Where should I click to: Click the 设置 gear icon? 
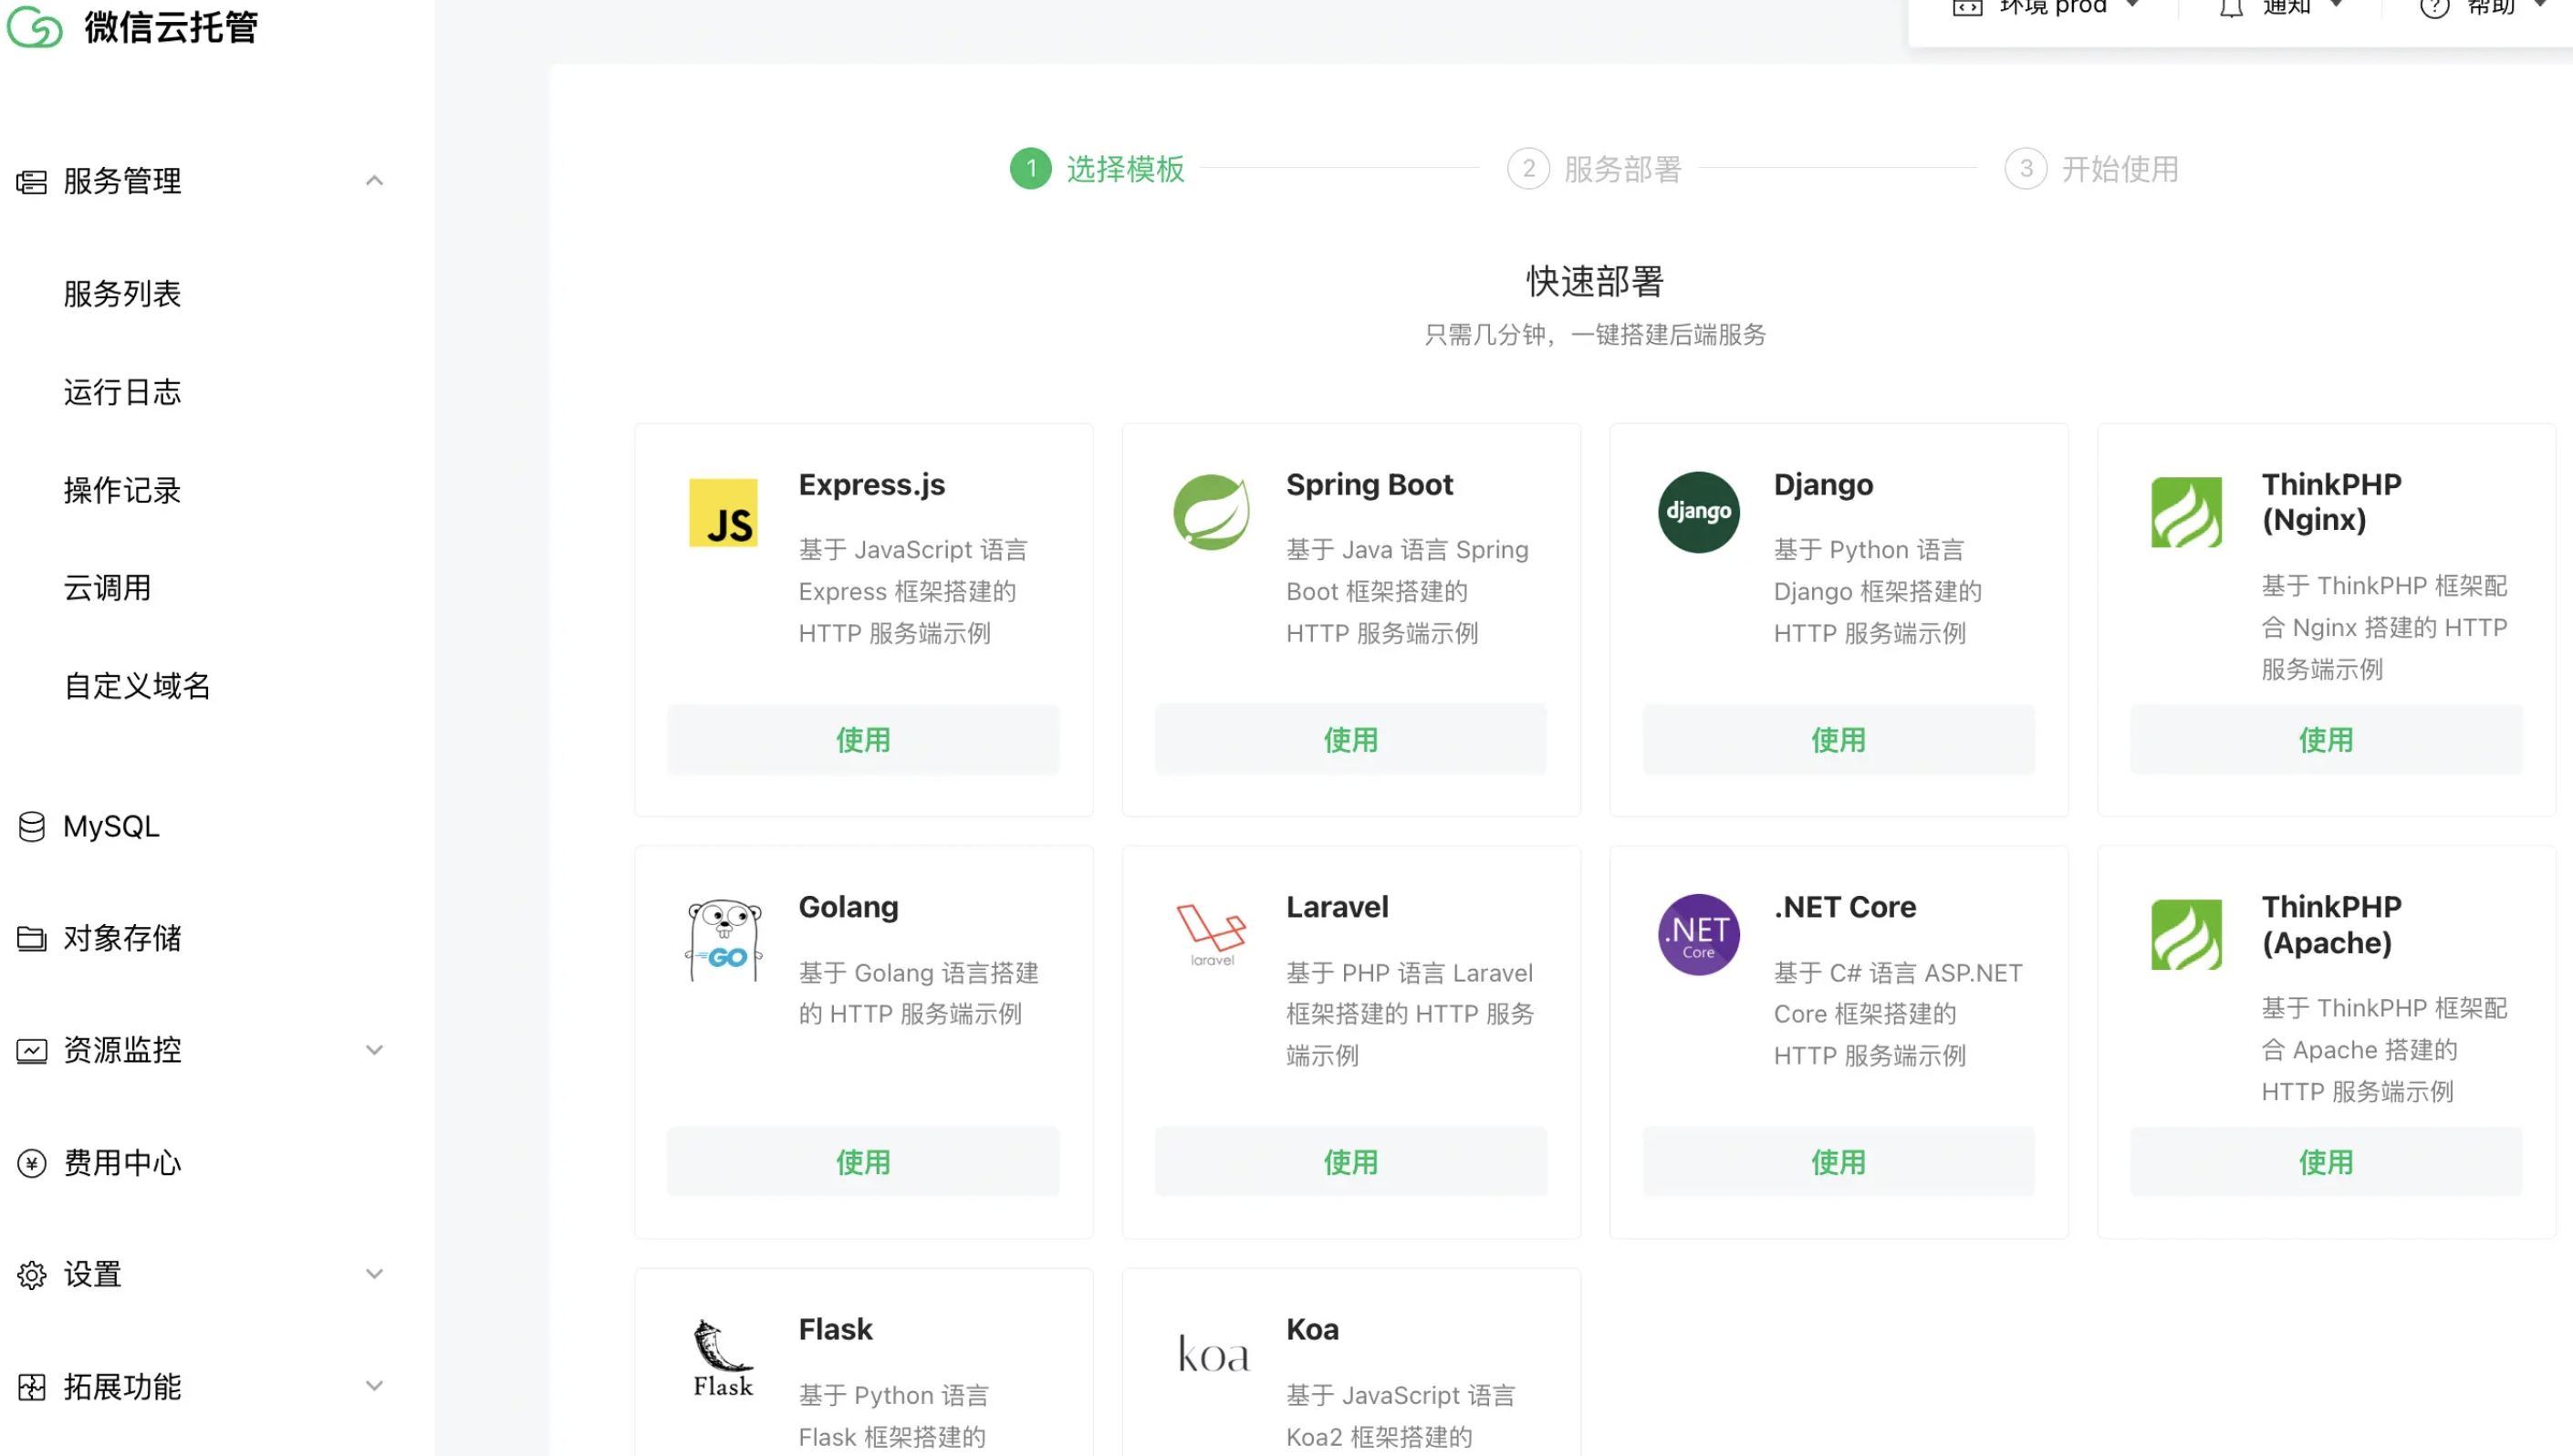32,1275
